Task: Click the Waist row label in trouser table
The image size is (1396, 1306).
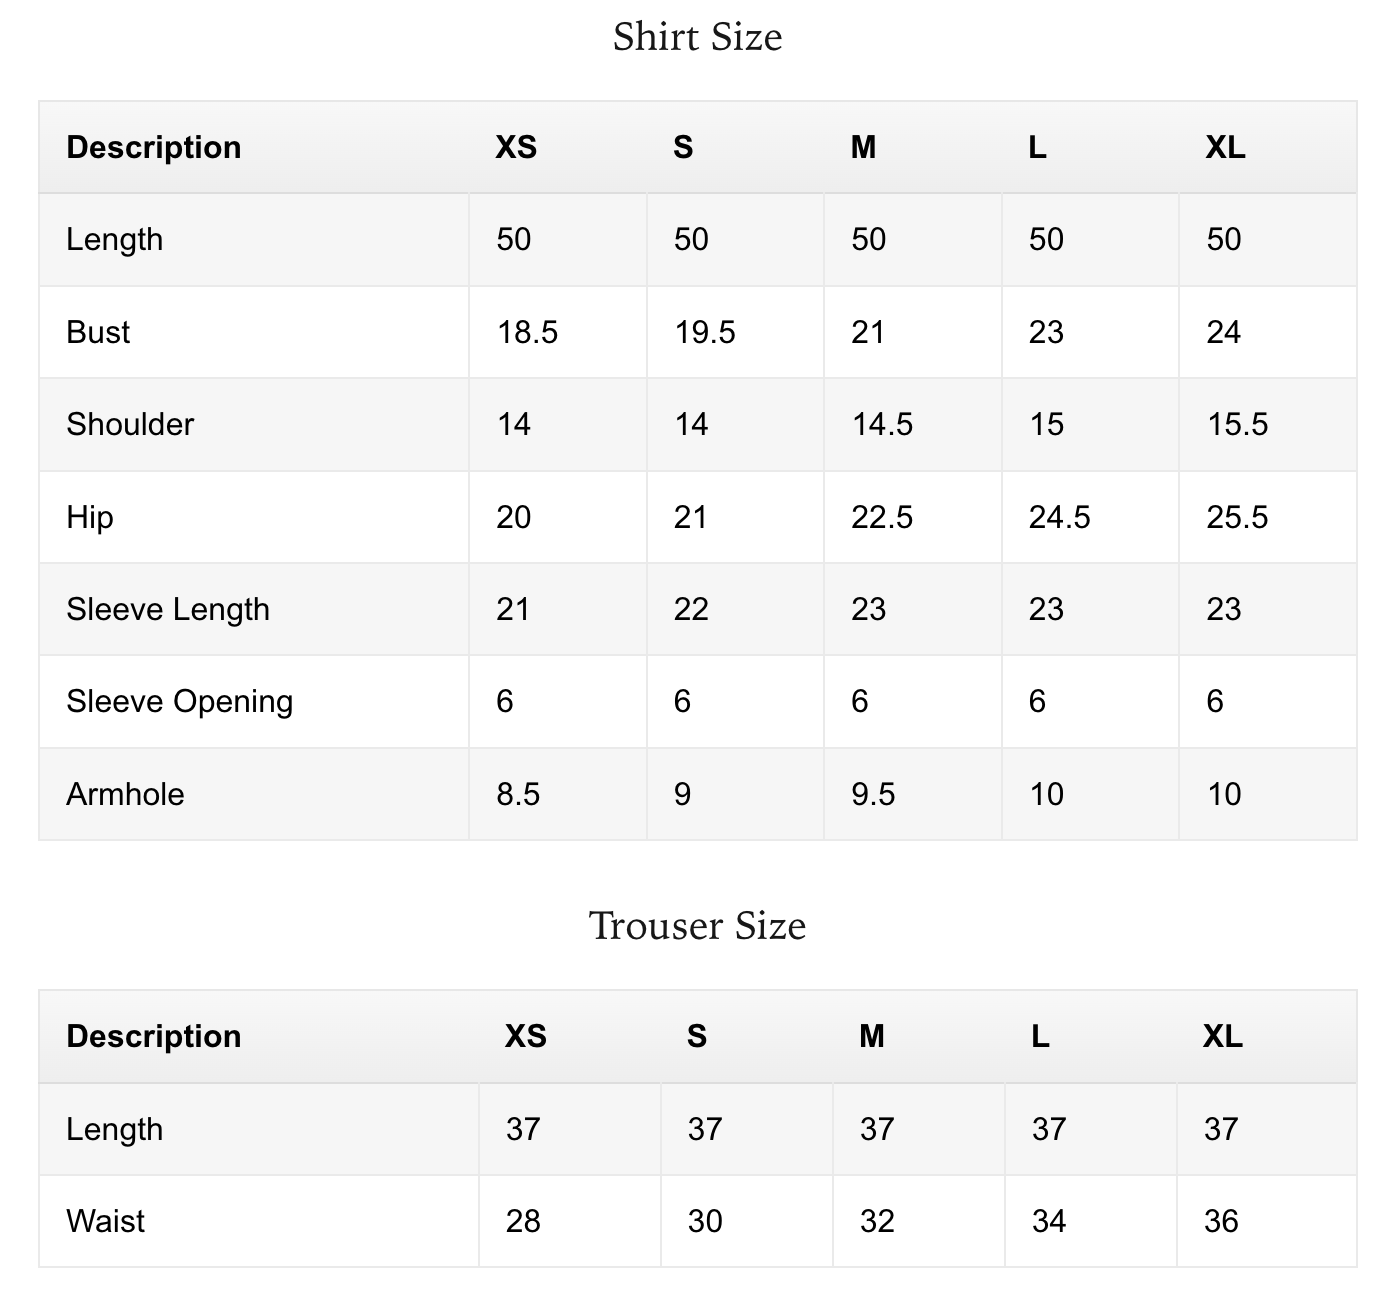Action: [x=105, y=1221]
